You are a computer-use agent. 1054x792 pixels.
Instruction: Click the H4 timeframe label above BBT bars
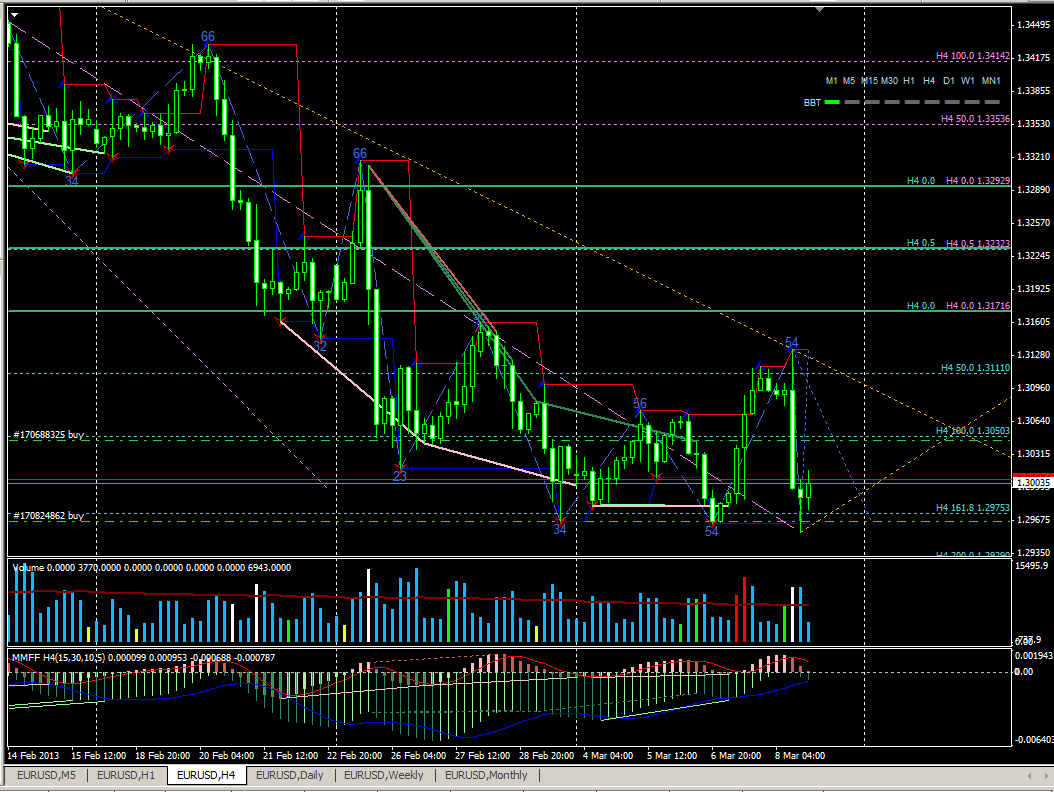(929, 81)
